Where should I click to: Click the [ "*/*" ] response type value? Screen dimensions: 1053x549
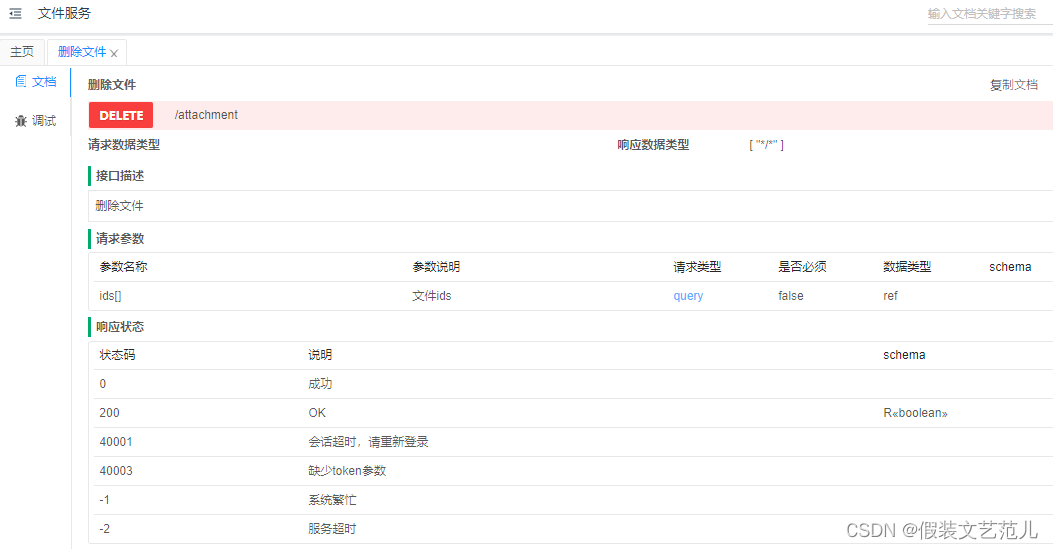(766, 145)
